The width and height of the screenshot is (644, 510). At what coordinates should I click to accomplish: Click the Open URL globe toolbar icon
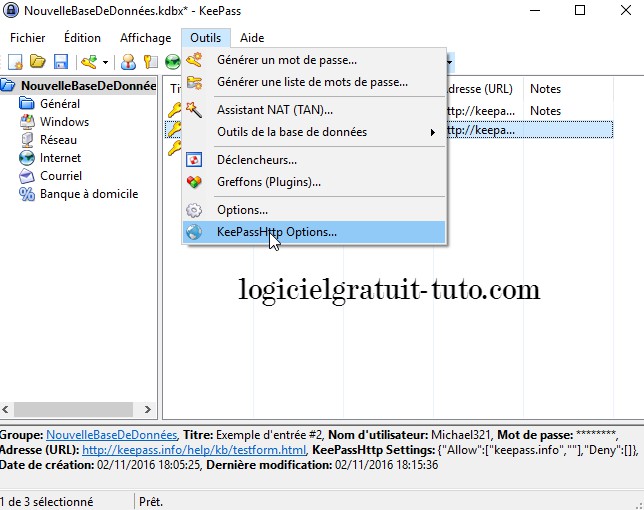(173, 62)
